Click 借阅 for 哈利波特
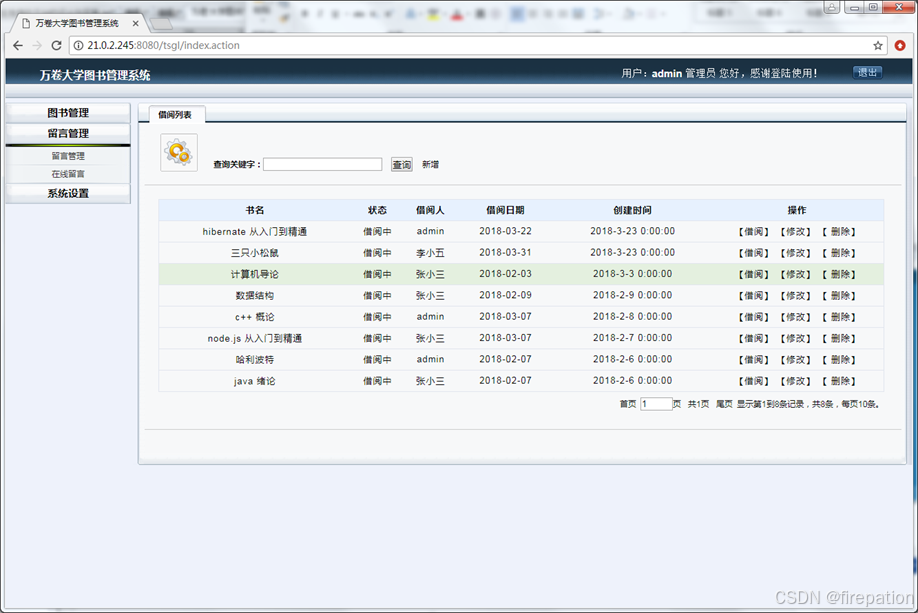Image resolution: width=918 pixels, height=613 pixels. point(754,359)
